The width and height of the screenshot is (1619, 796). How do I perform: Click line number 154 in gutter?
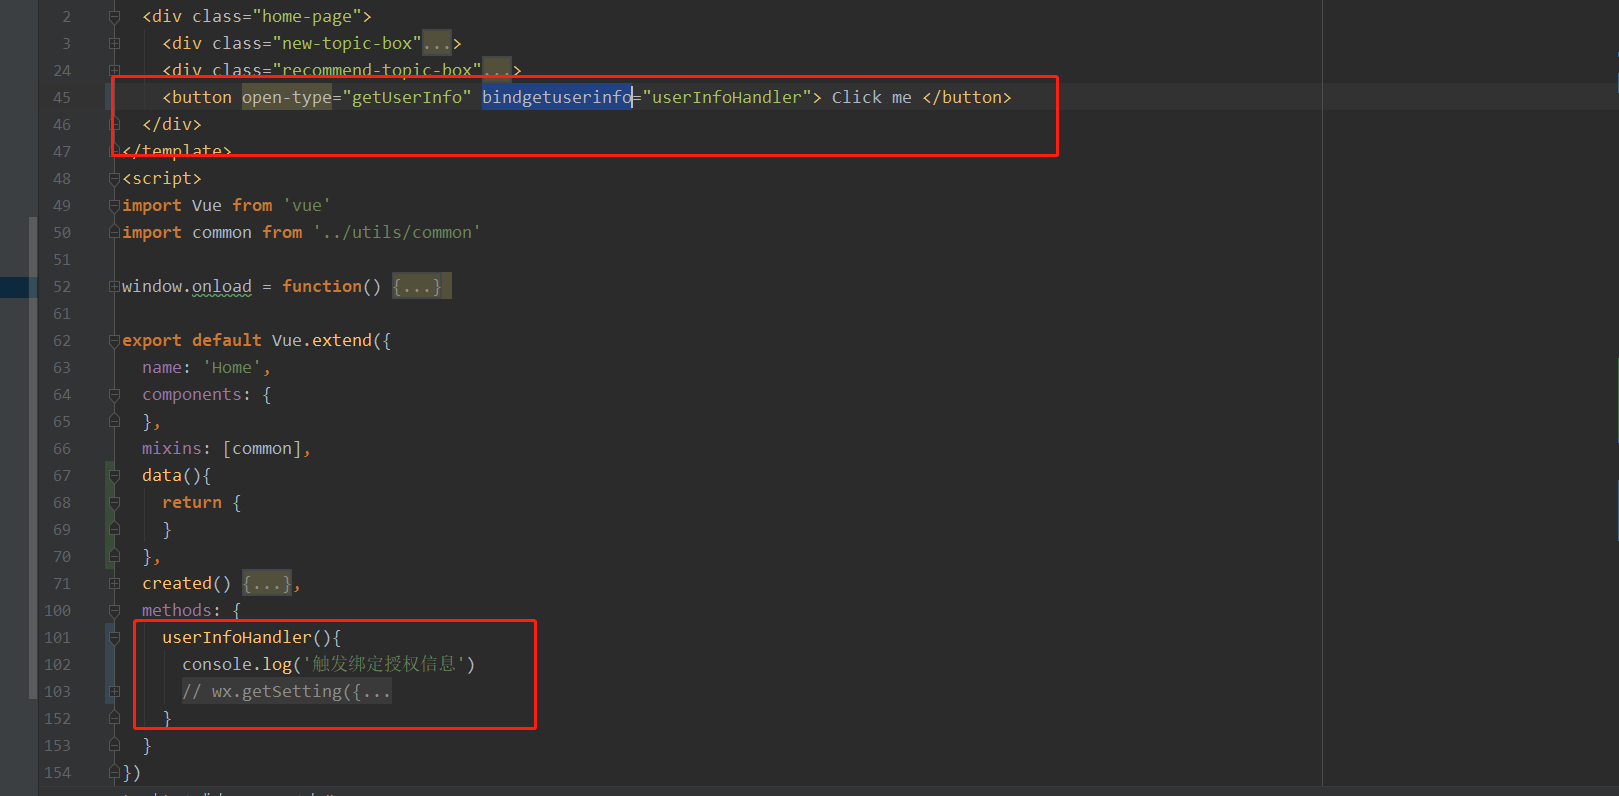tap(57, 772)
